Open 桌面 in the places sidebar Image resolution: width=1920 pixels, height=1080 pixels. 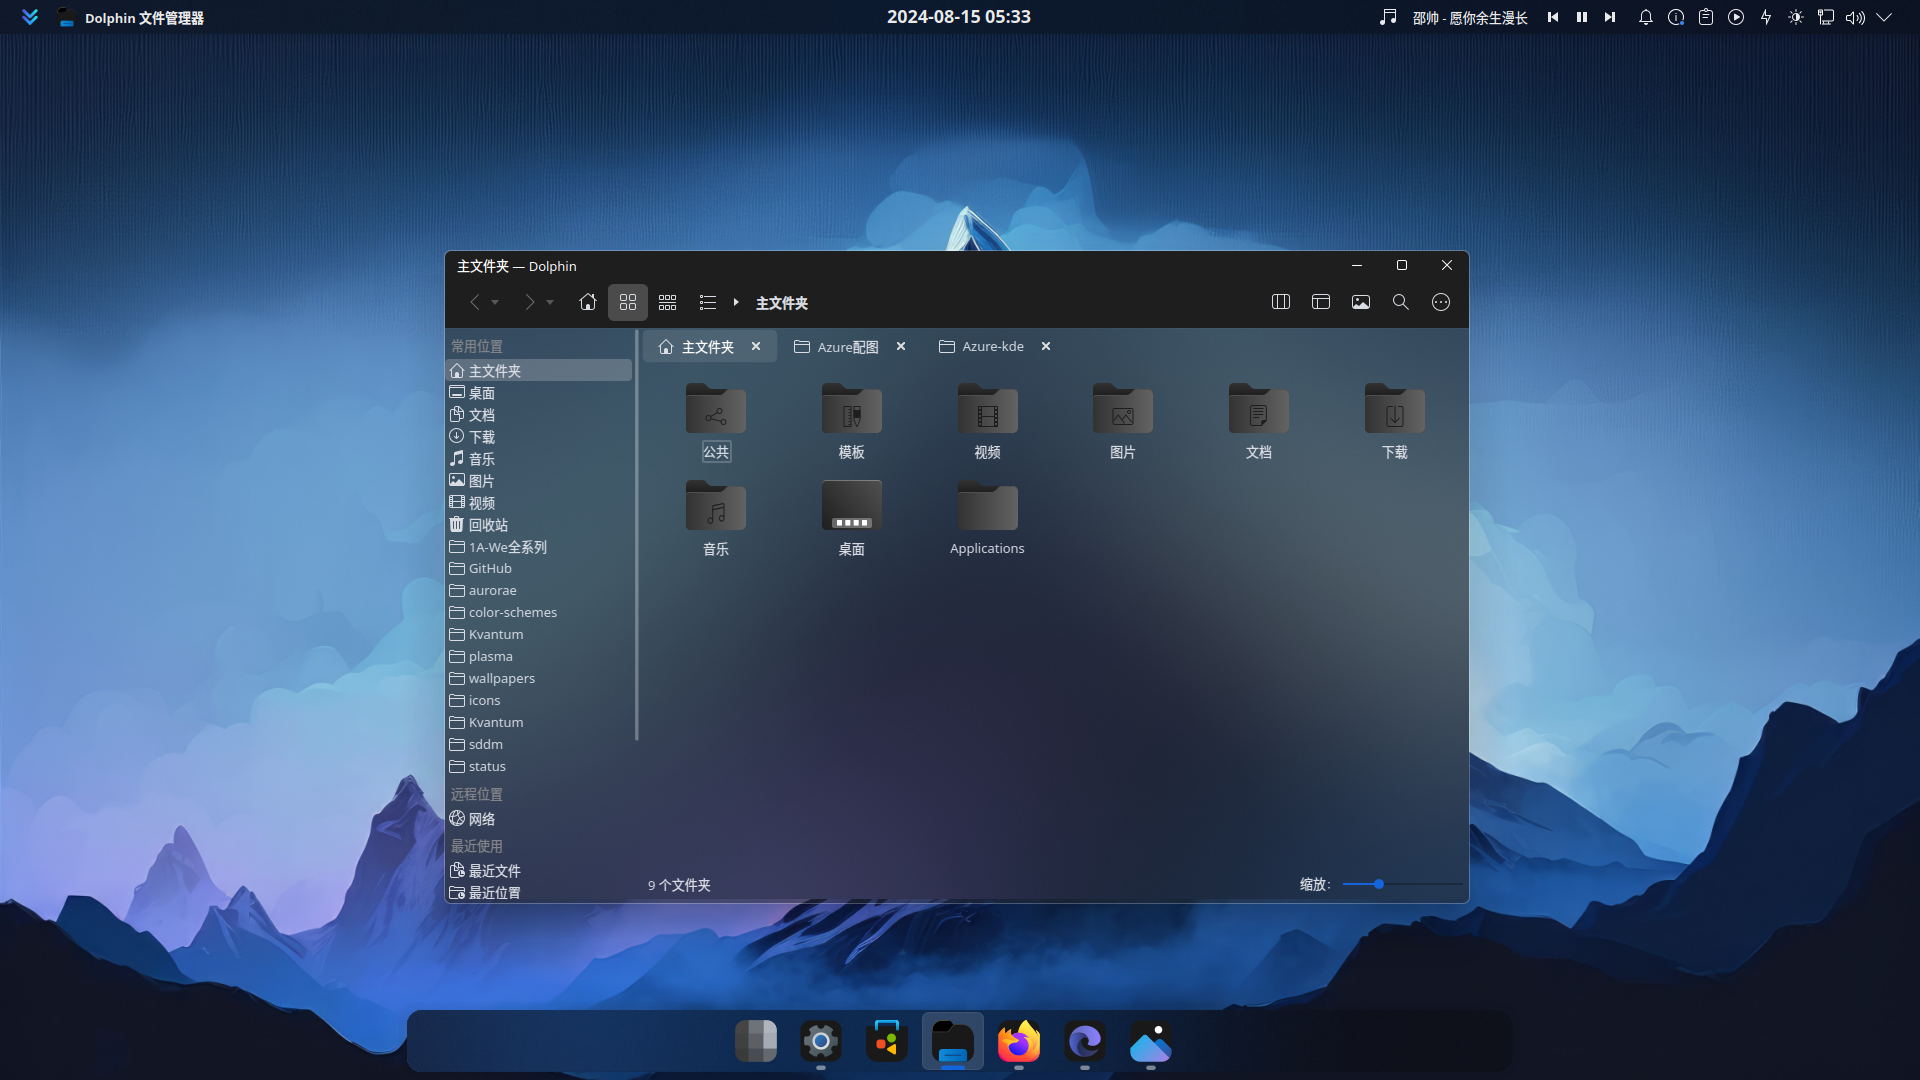pyautogui.click(x=539, y=393)
